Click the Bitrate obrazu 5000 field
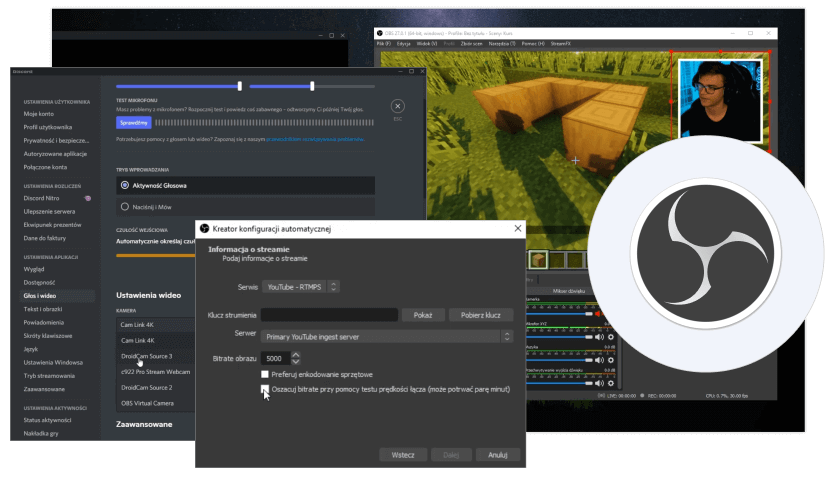The width and height of the screenshot is (834, 477). pos(276,358)
